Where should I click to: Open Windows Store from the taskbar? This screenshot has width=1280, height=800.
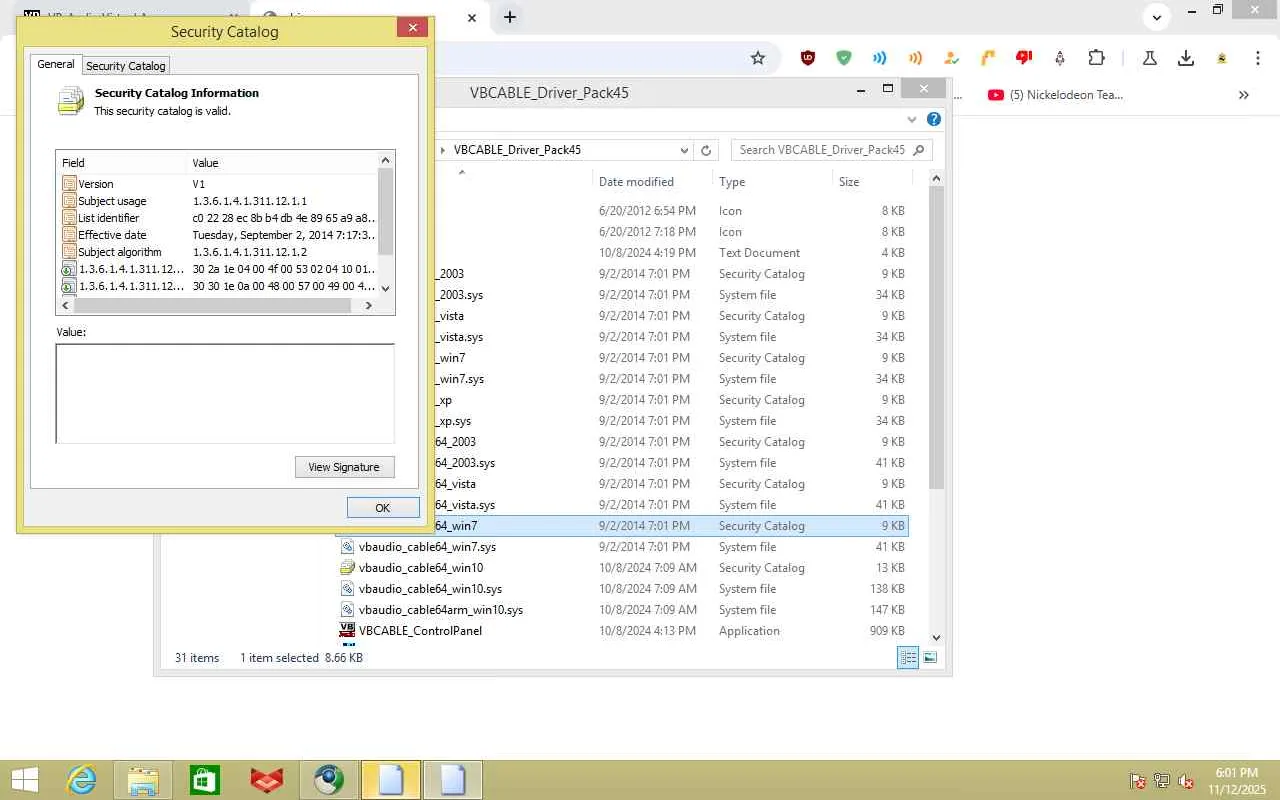[205, 780]
